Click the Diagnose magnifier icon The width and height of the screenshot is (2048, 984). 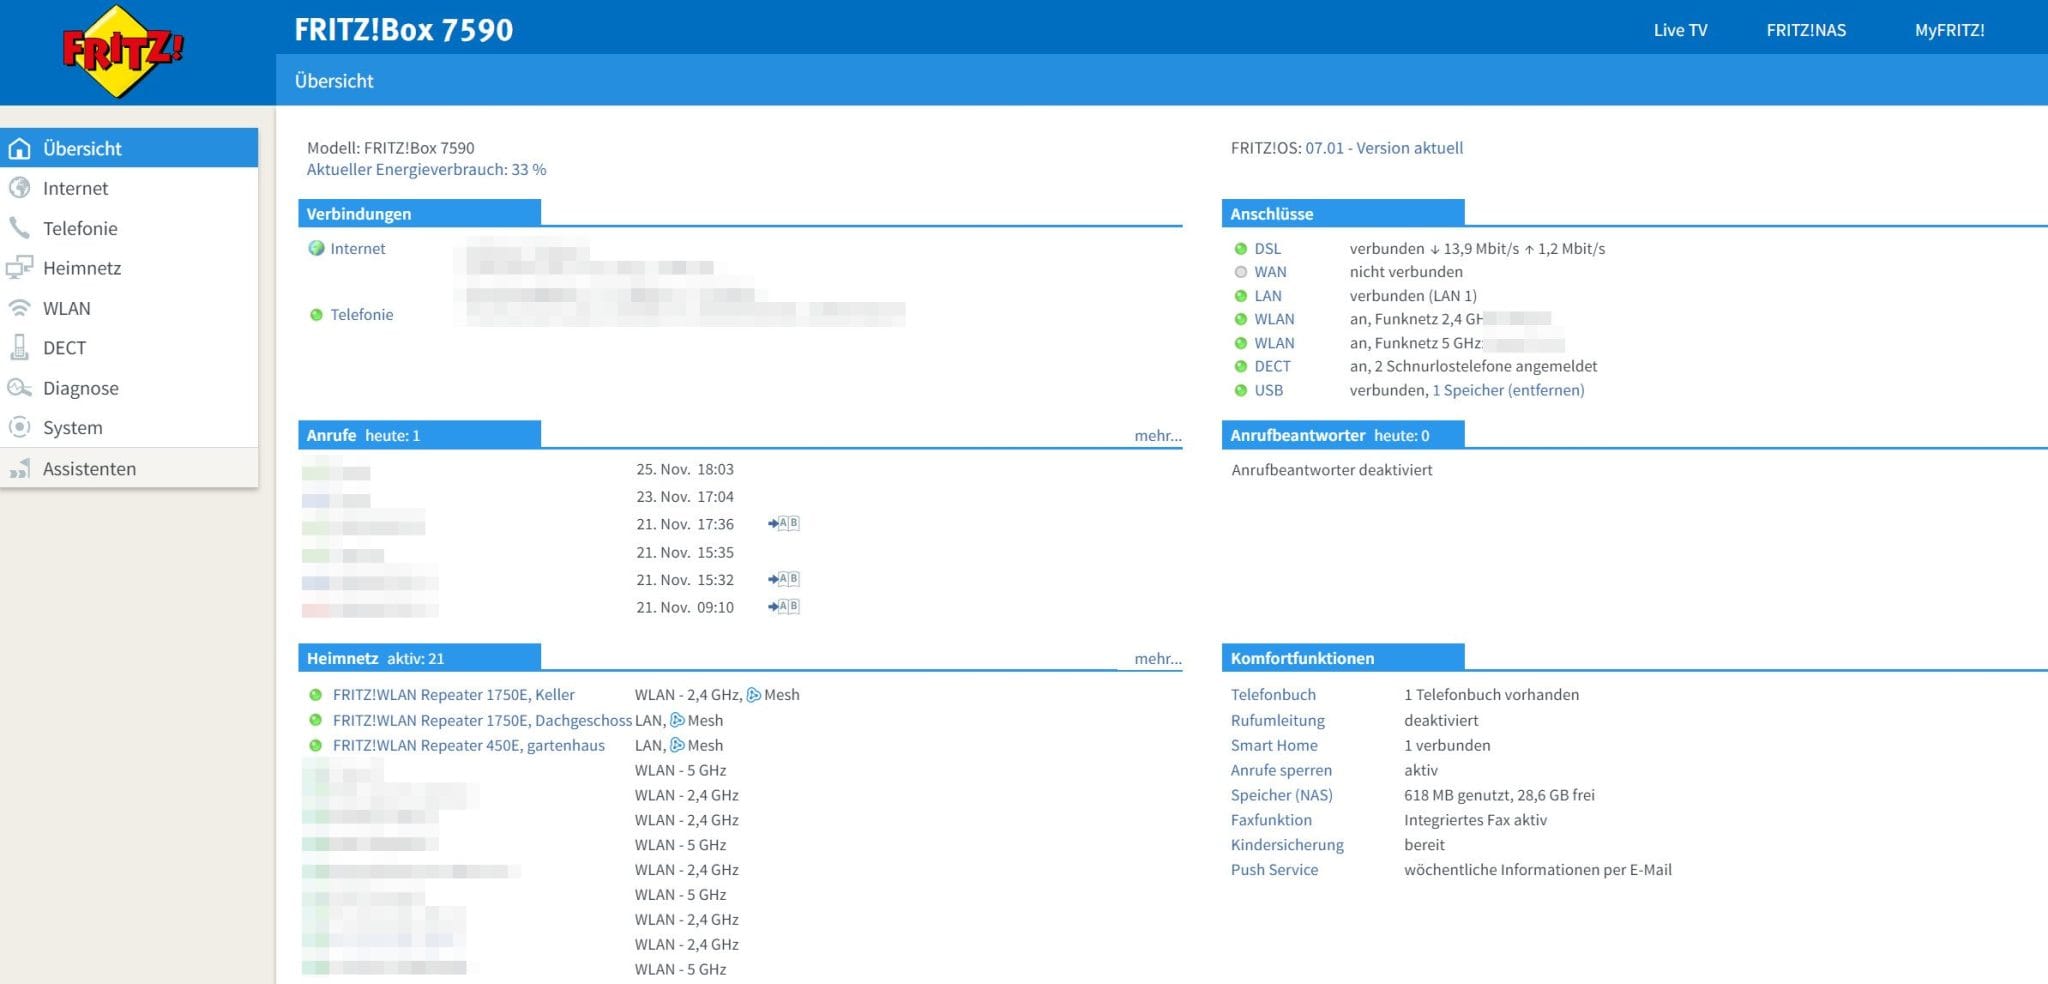click(x=19, y=387)
